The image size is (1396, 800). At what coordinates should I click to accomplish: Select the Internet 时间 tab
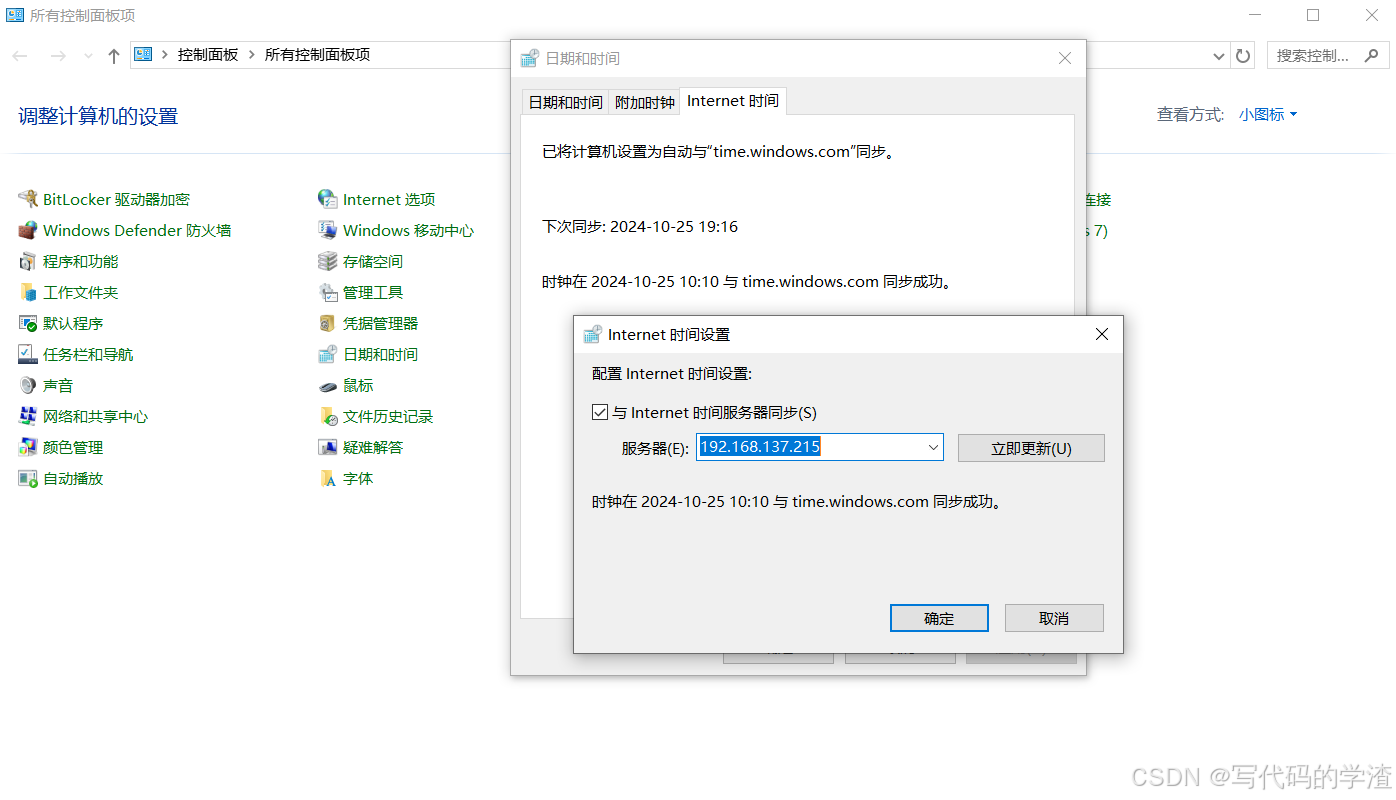(733, 101)
